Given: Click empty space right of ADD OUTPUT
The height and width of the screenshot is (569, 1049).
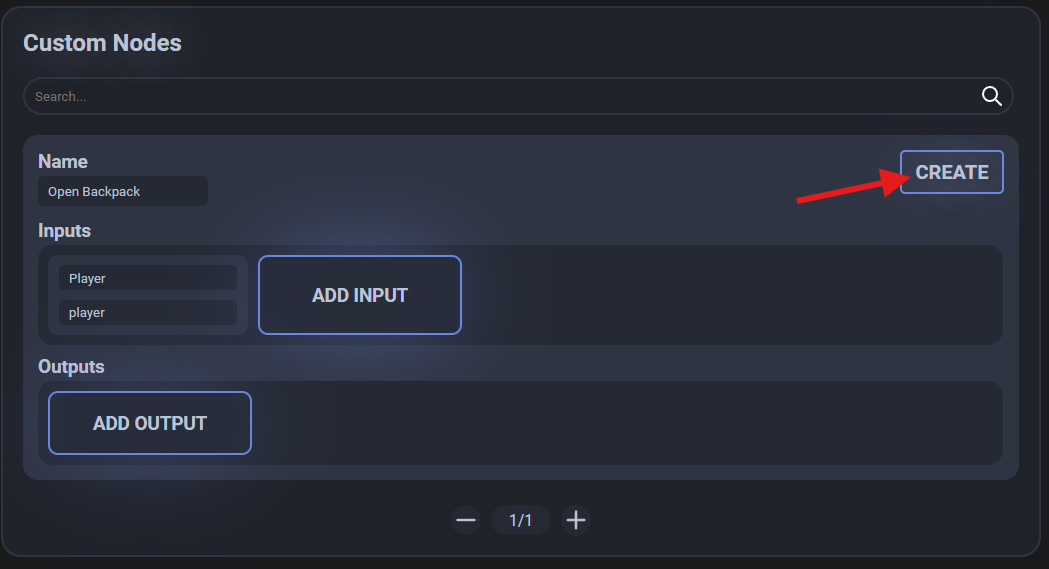Looking at the screenshot, I should coord(620,423).
